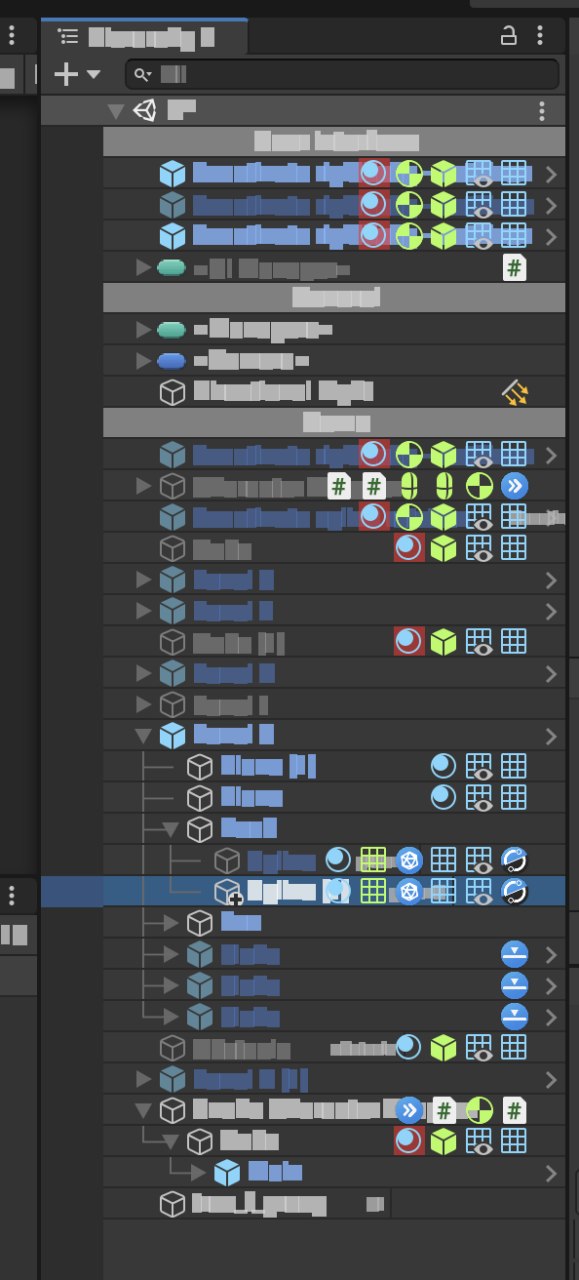
Task: Toggle the eye-grid visibility icon on highlighted row
Action: coord(479,891)
